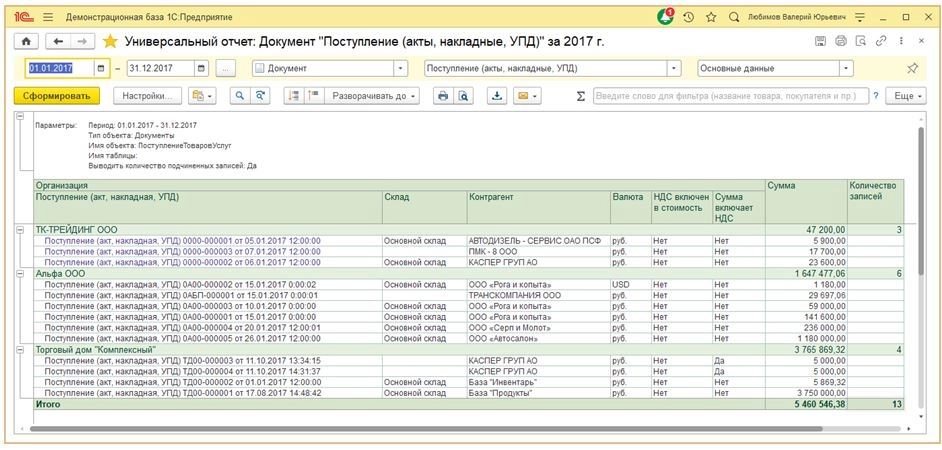Viewport: 942px width, 450px height.
Task: Click the start date field 01.01.2017
Action: pos(59,68)
